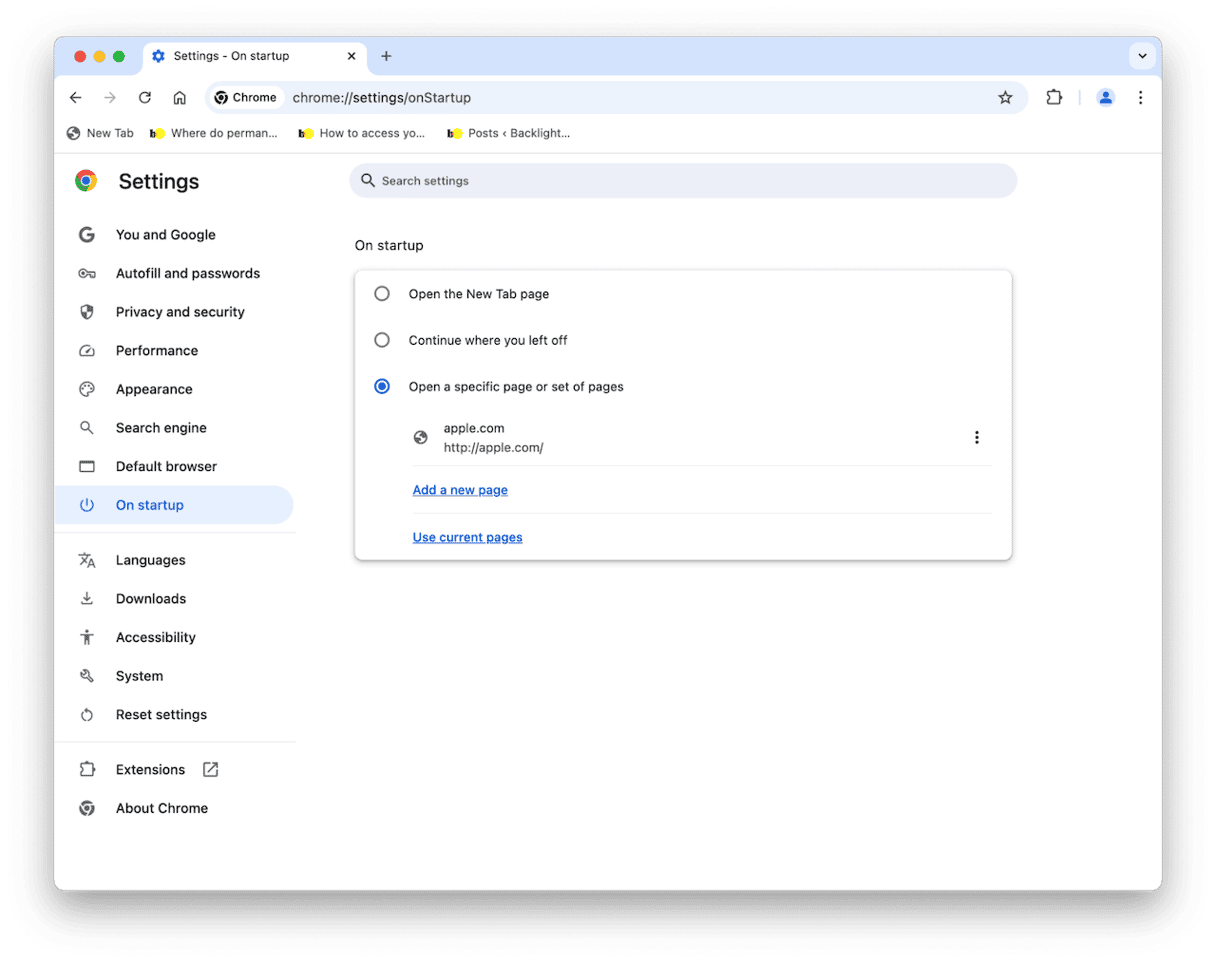Screen dimensions: 1216x962
Task: Click the forward navigation arrow
Action: pos(110,98)
